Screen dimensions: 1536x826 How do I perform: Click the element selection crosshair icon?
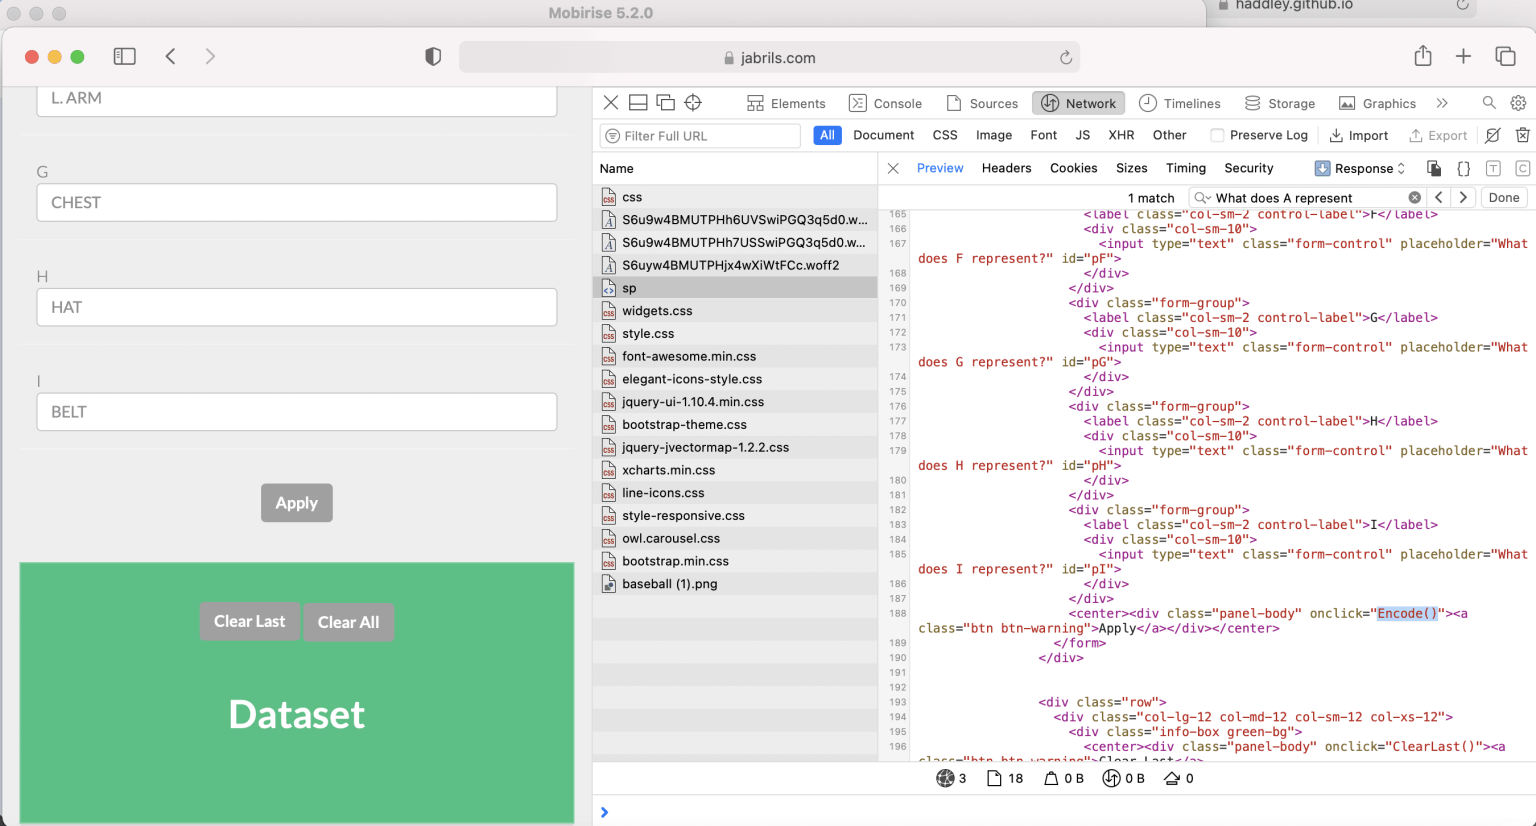pos(693,103)
